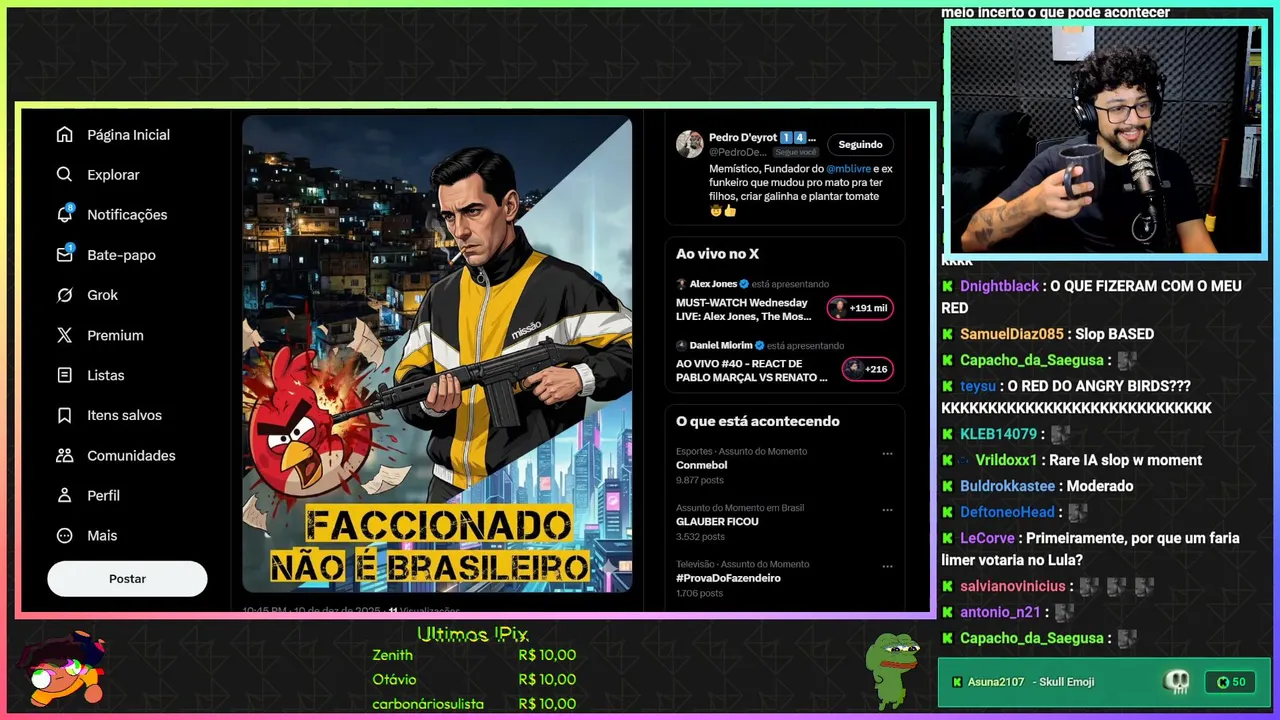Click chat username SamuelDiaz085

1012,334
